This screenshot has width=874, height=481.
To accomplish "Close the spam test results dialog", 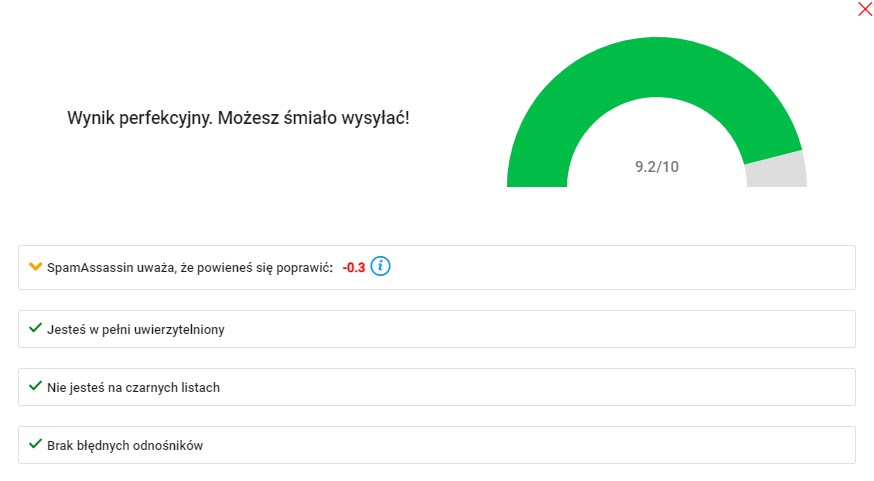I will coord(865,9).
